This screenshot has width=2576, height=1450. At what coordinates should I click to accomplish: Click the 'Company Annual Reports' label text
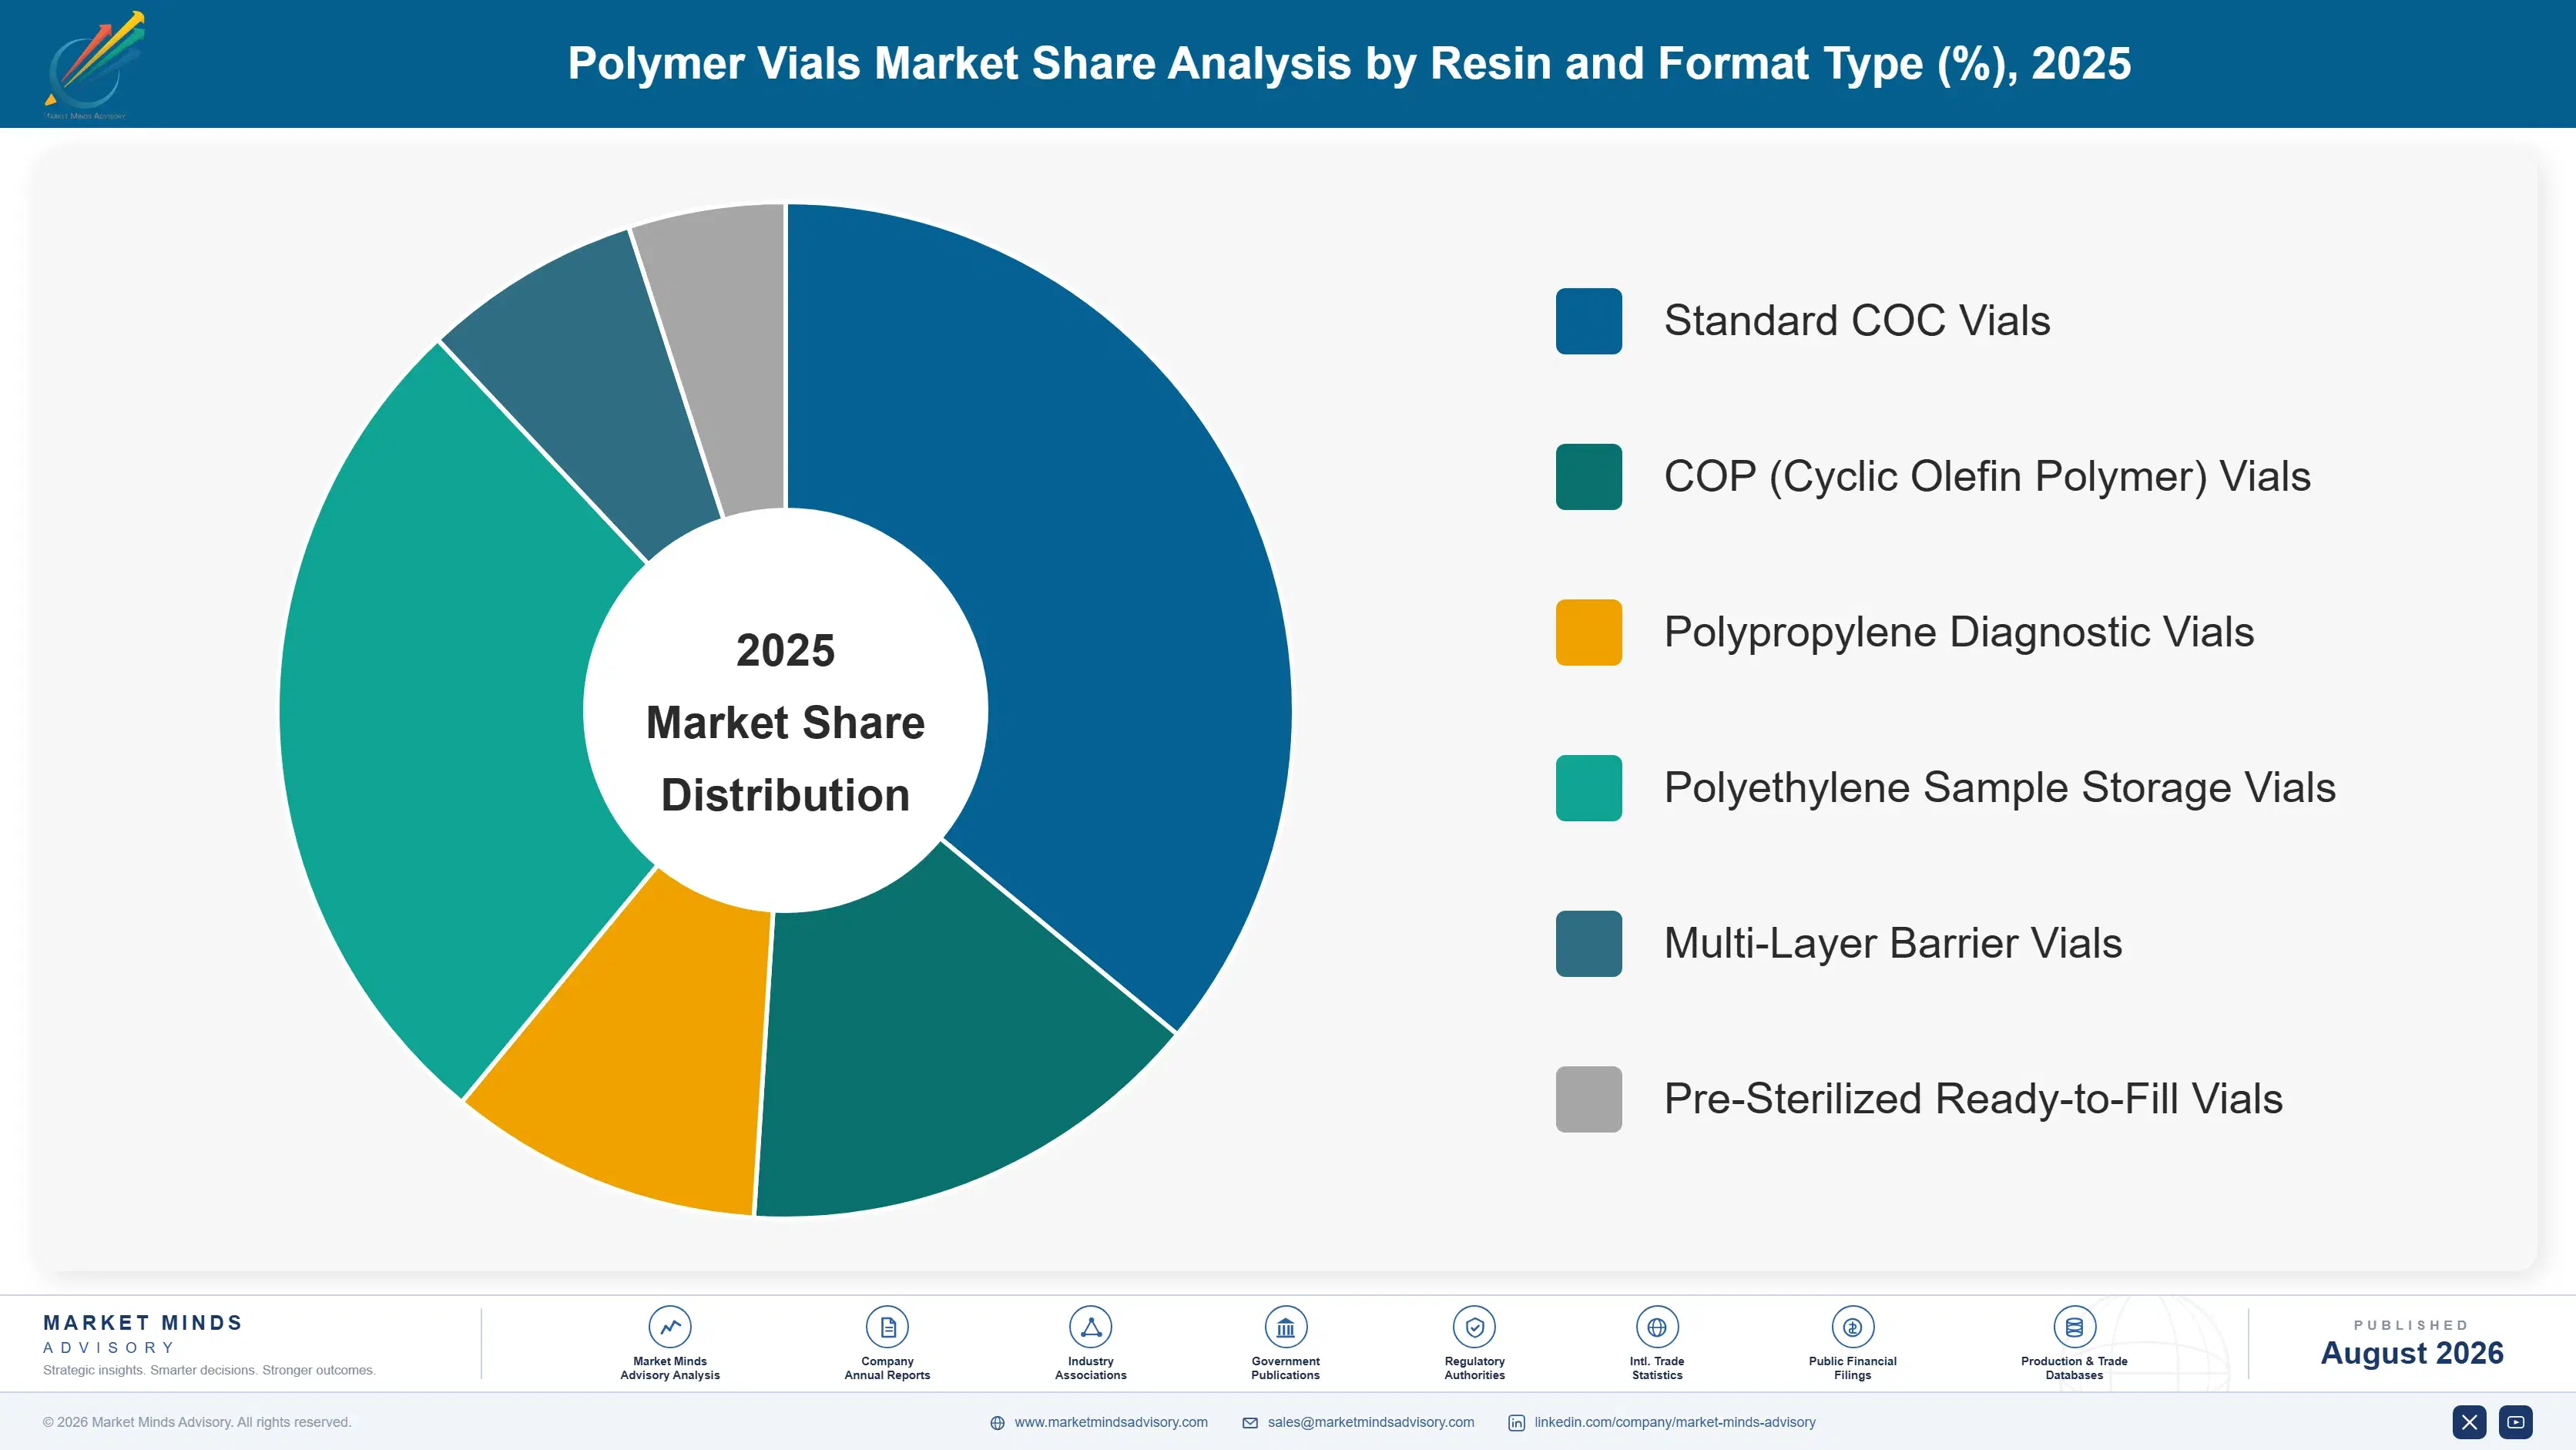pyautogui.click(x=887, y=1368)
